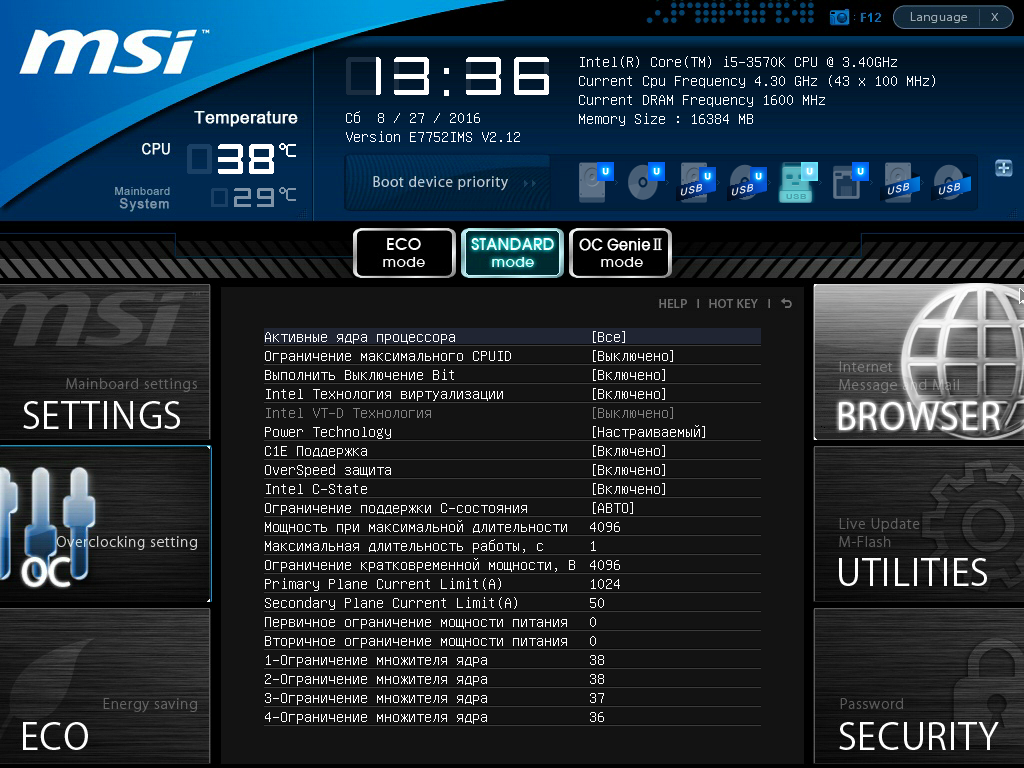Open the OC overclocking setting section
This screenshot has width=1024, height=768.
[104, 524]
